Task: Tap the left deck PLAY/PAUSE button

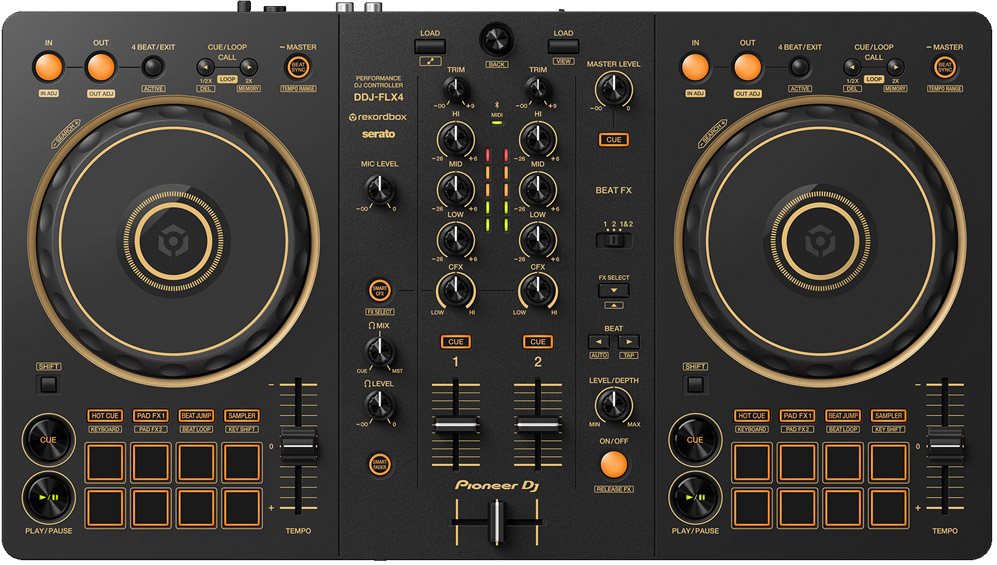Action: pyautogui.click(x=48, y=497)
